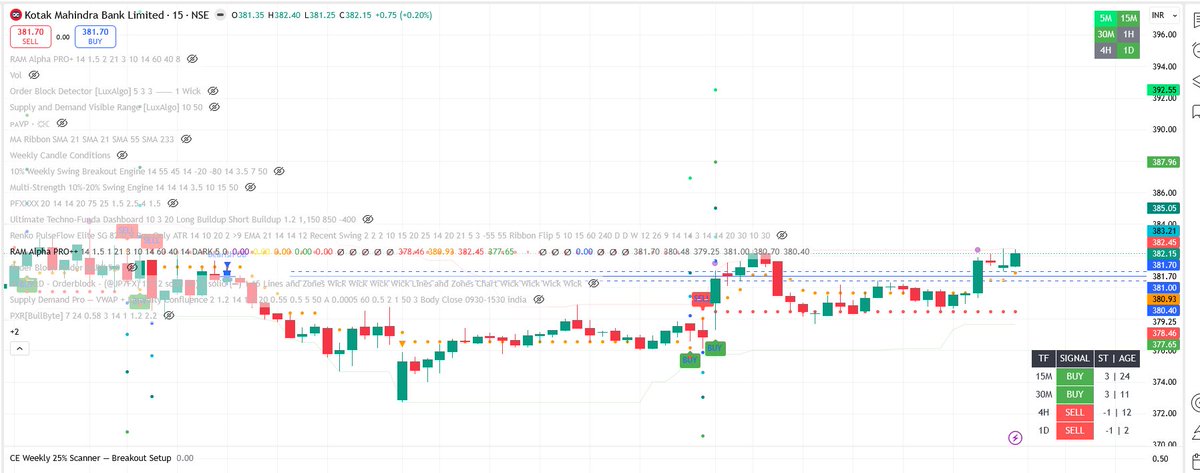Click the BUY signal in the 30M row

click(1074, 394)
